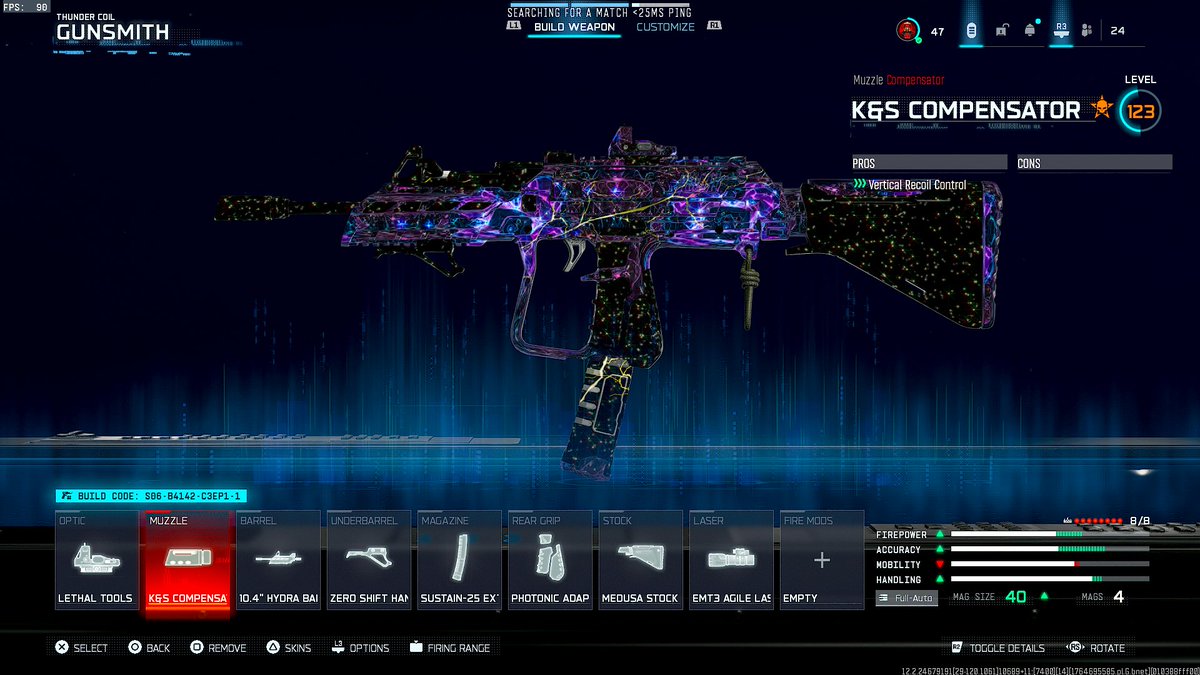The width and height of the screenshot is (1200, 675).
Task: Click the R1 bumper tab icon
Action: point(715,27)
